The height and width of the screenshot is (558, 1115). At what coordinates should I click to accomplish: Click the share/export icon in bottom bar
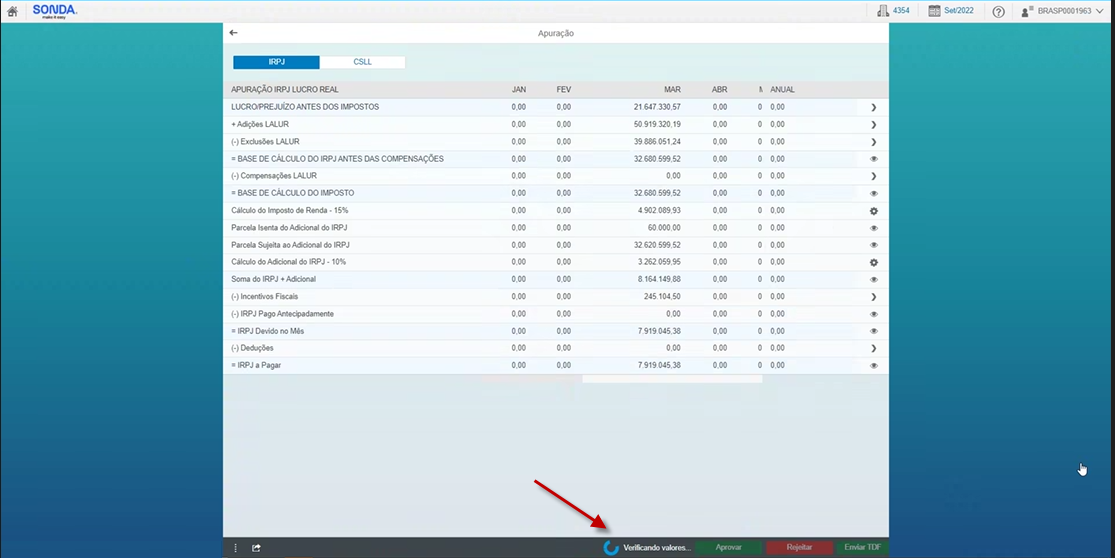point(256,547)
